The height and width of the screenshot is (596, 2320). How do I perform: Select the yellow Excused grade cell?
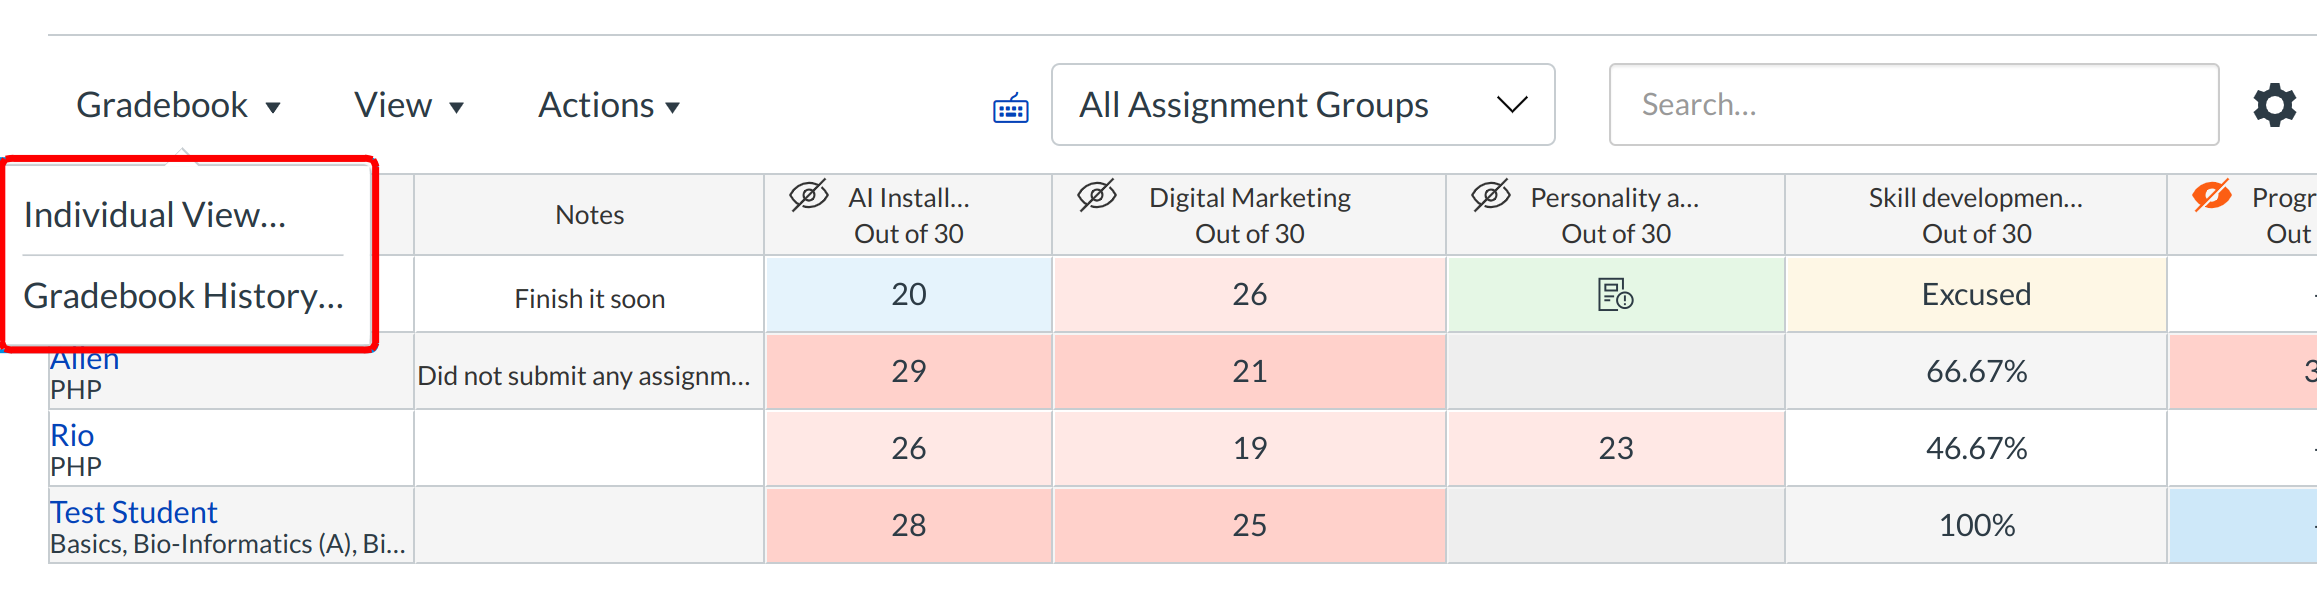(1975, 295)
